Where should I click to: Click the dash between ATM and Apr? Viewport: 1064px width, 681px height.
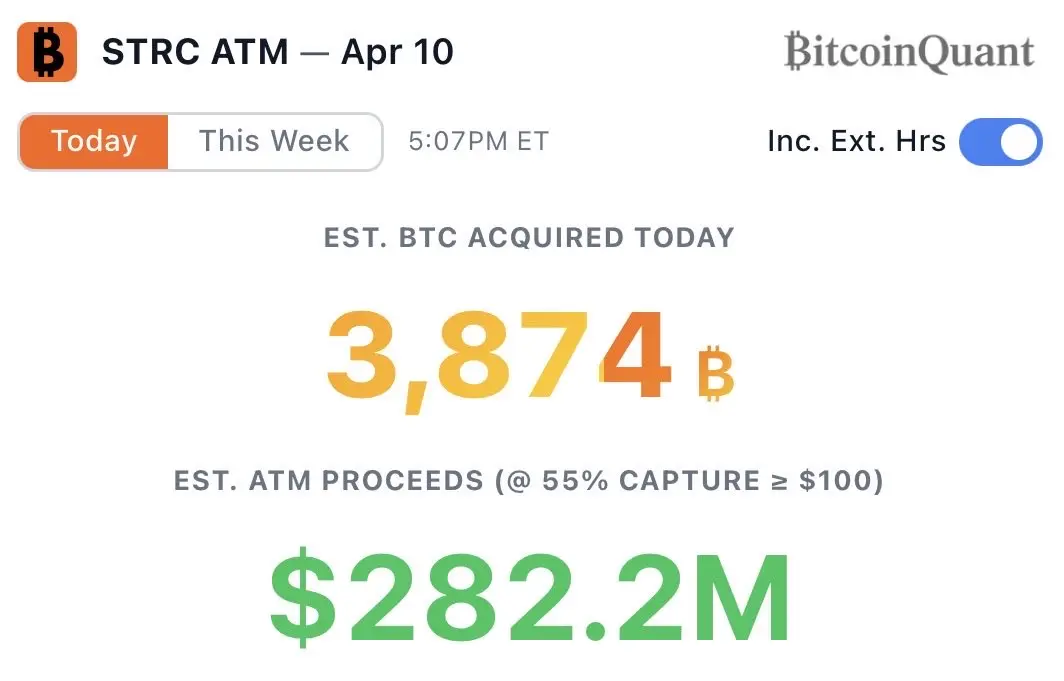314,52
